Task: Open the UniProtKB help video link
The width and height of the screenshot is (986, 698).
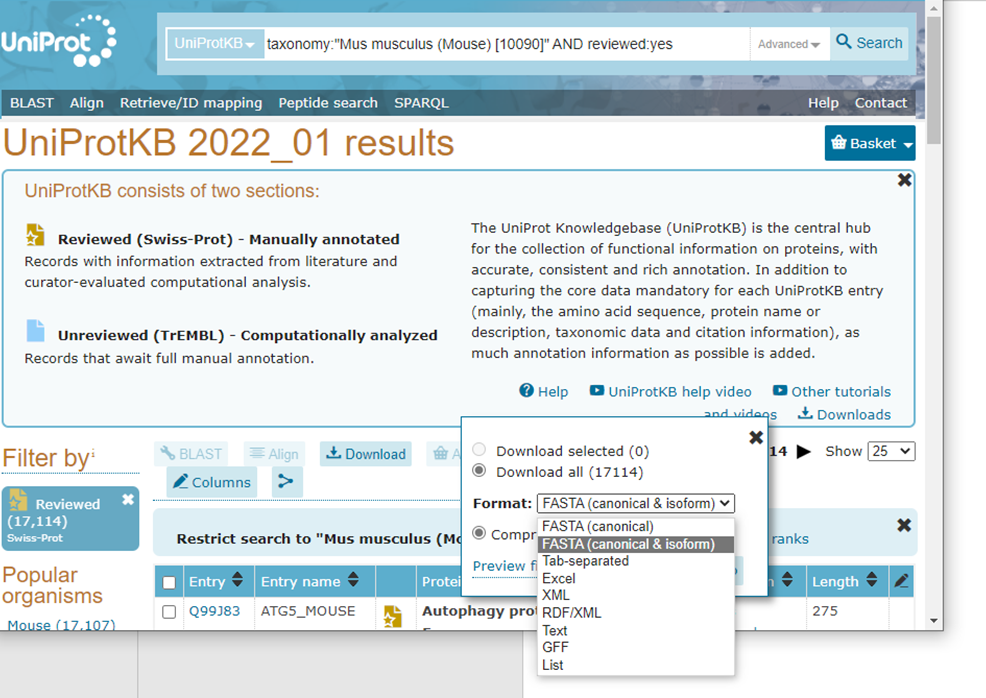Action: (670, 392)
